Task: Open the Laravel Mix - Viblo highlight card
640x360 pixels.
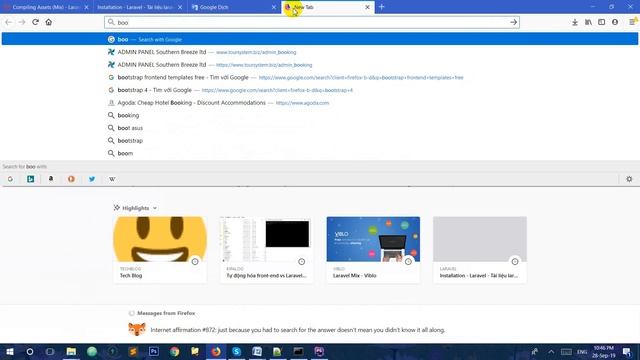Action: pos(373,249)
